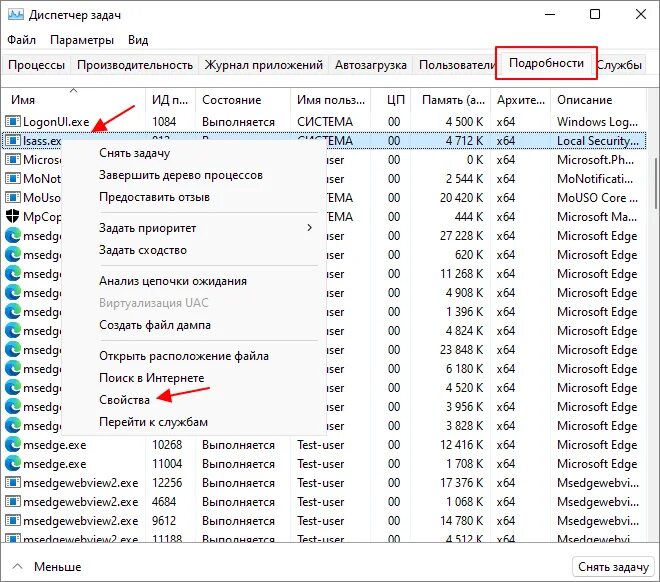Select the LogonUI.exe process name
This screenshot has width=660, height=582.
pos(56,122)
